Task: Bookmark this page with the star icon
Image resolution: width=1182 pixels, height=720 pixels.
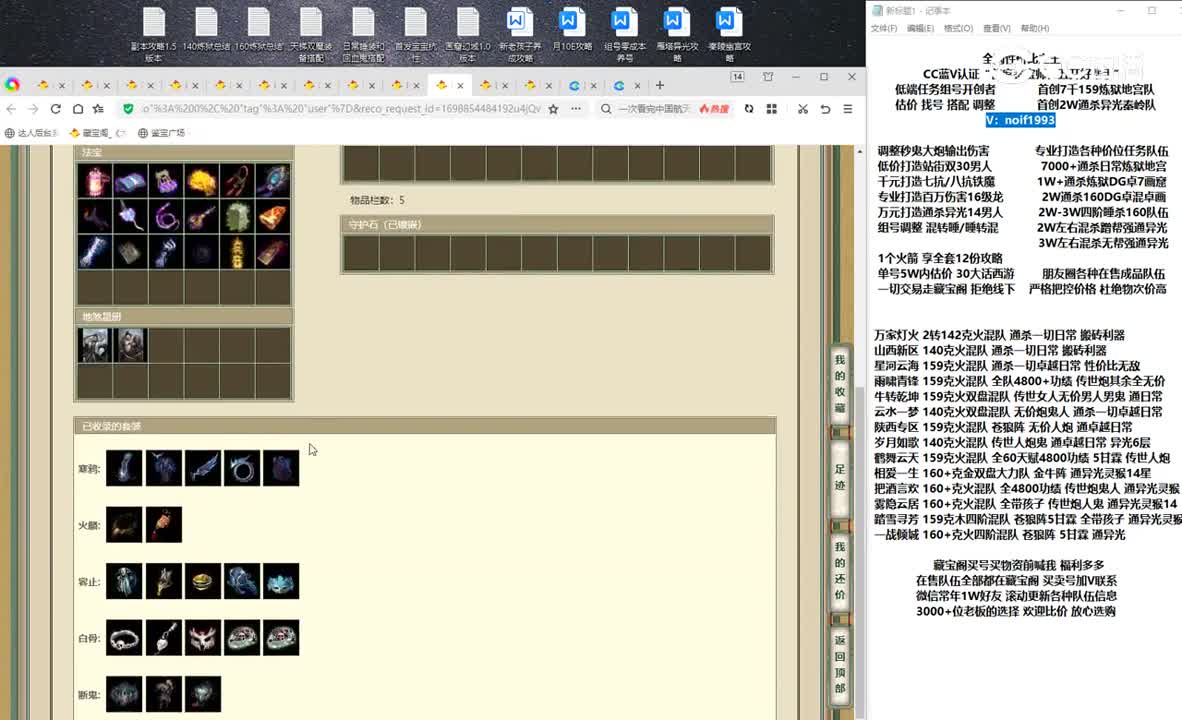Action: [x=553, y=109]
